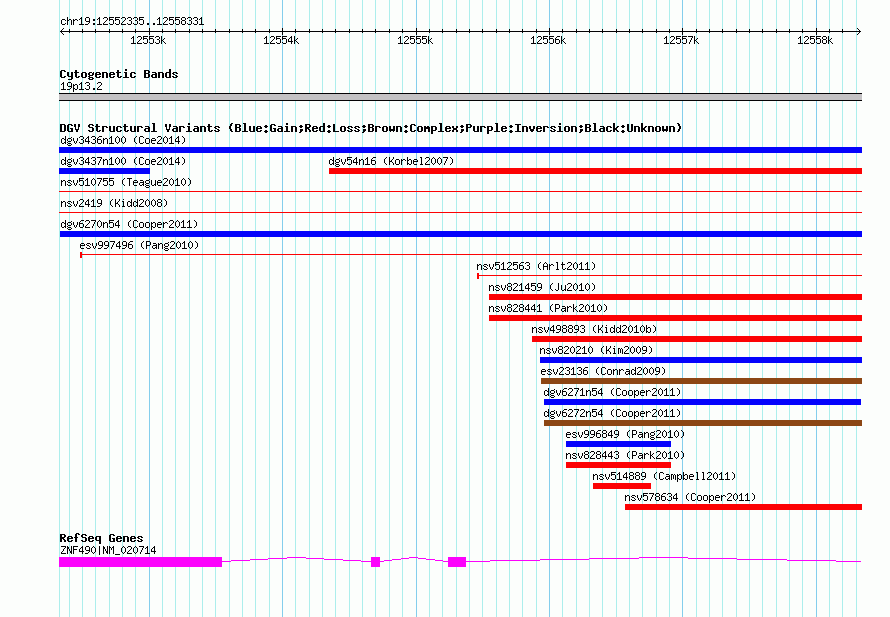Open the nsv2419 (Kidd2008) variant label
Screen dimensions: 890x617
point(114,203)
